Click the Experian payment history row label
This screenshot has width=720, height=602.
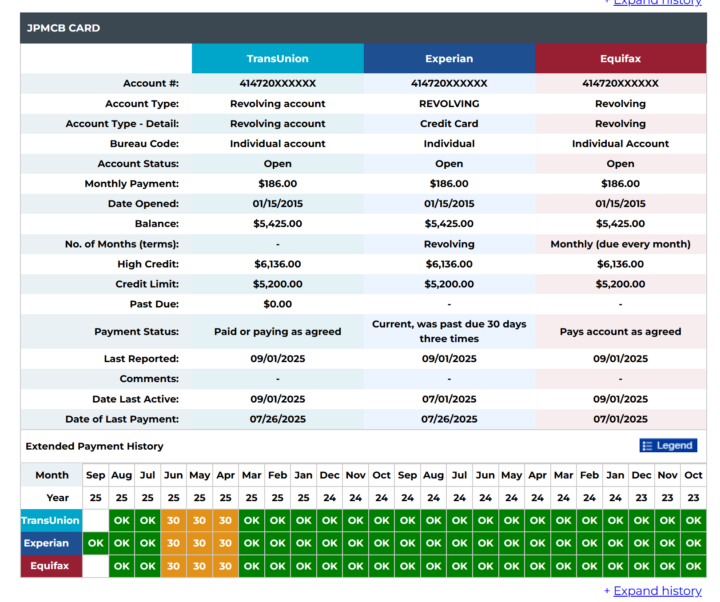click(51, 543)
